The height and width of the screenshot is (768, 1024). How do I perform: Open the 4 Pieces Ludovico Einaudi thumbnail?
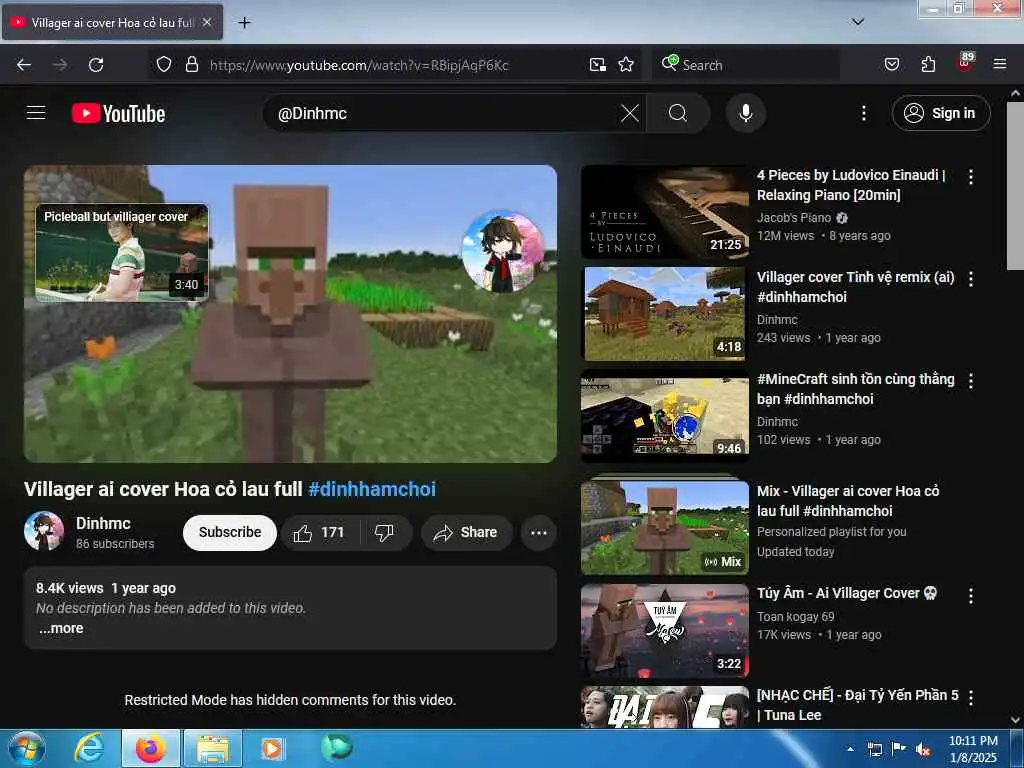pyautogui.click(x=665, y=212)
